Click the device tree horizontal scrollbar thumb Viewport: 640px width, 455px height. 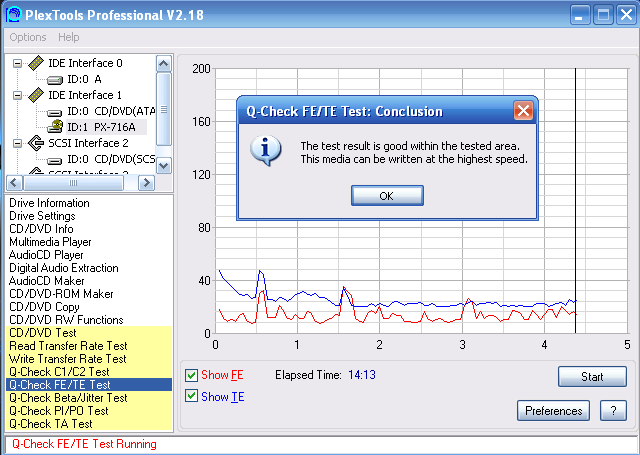[x=73, y=183]
